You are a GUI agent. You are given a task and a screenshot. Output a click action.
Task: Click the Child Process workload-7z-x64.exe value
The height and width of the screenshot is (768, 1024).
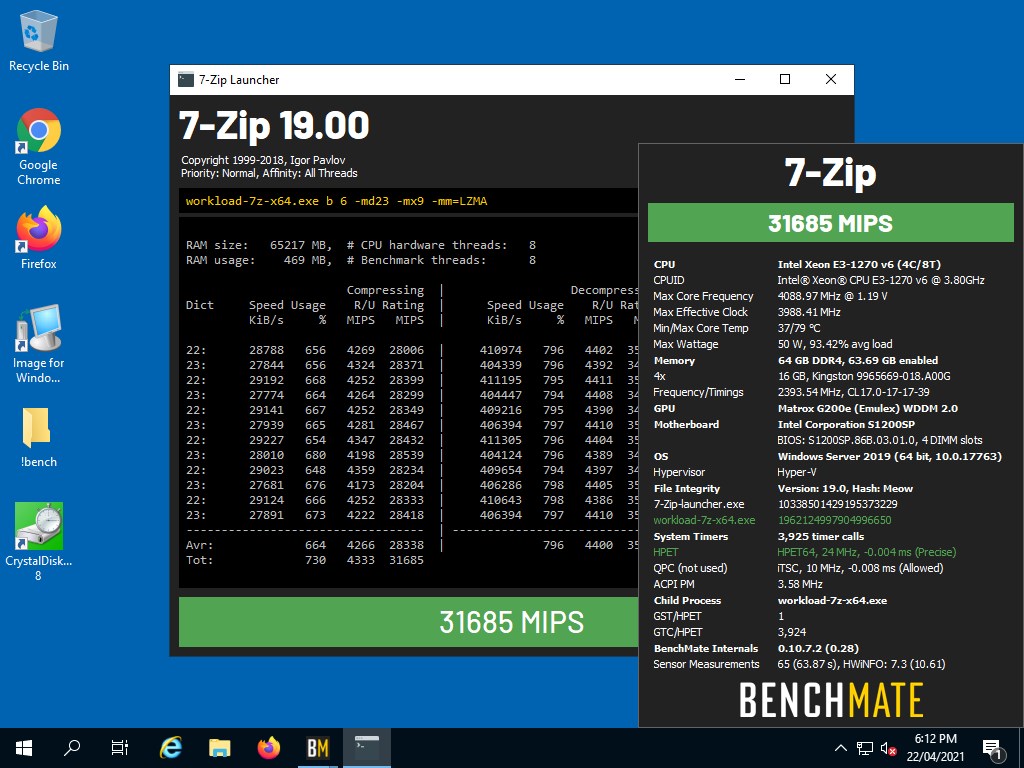[832, 600]
